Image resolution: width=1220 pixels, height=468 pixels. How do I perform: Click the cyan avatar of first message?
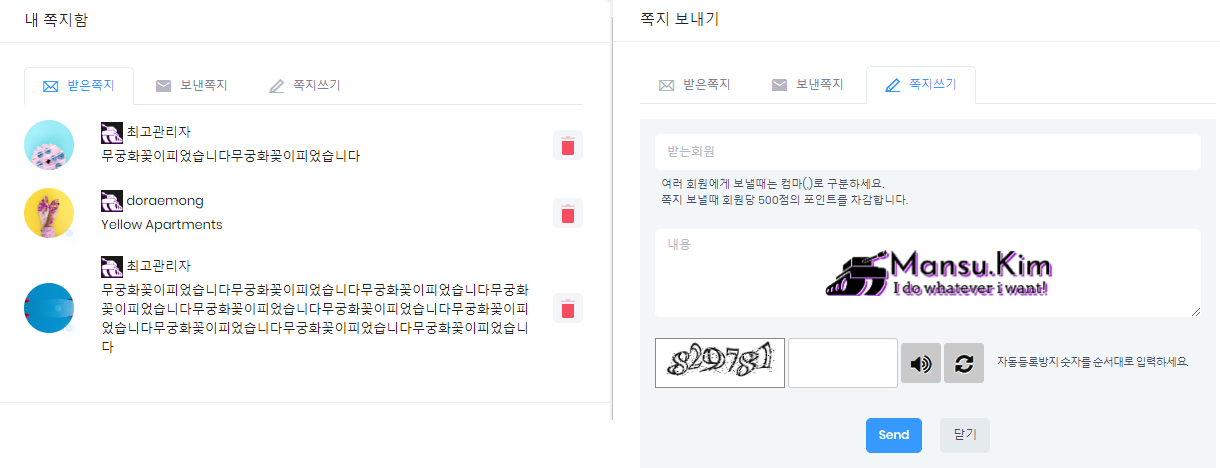[x=49, y=145]
